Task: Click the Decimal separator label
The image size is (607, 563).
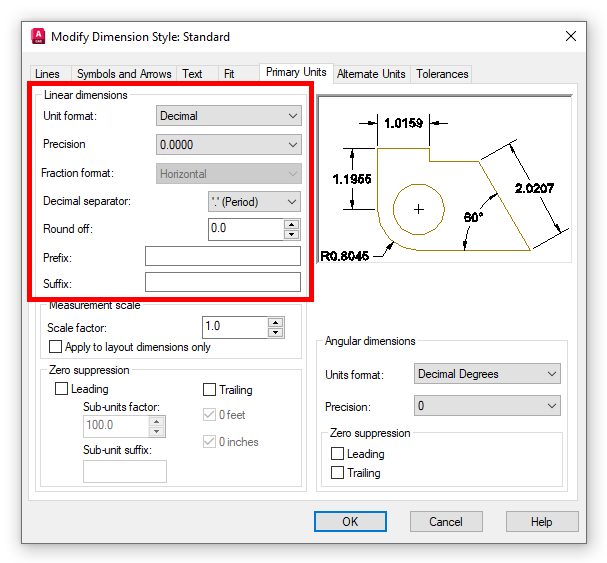Action: click(87, 201)
